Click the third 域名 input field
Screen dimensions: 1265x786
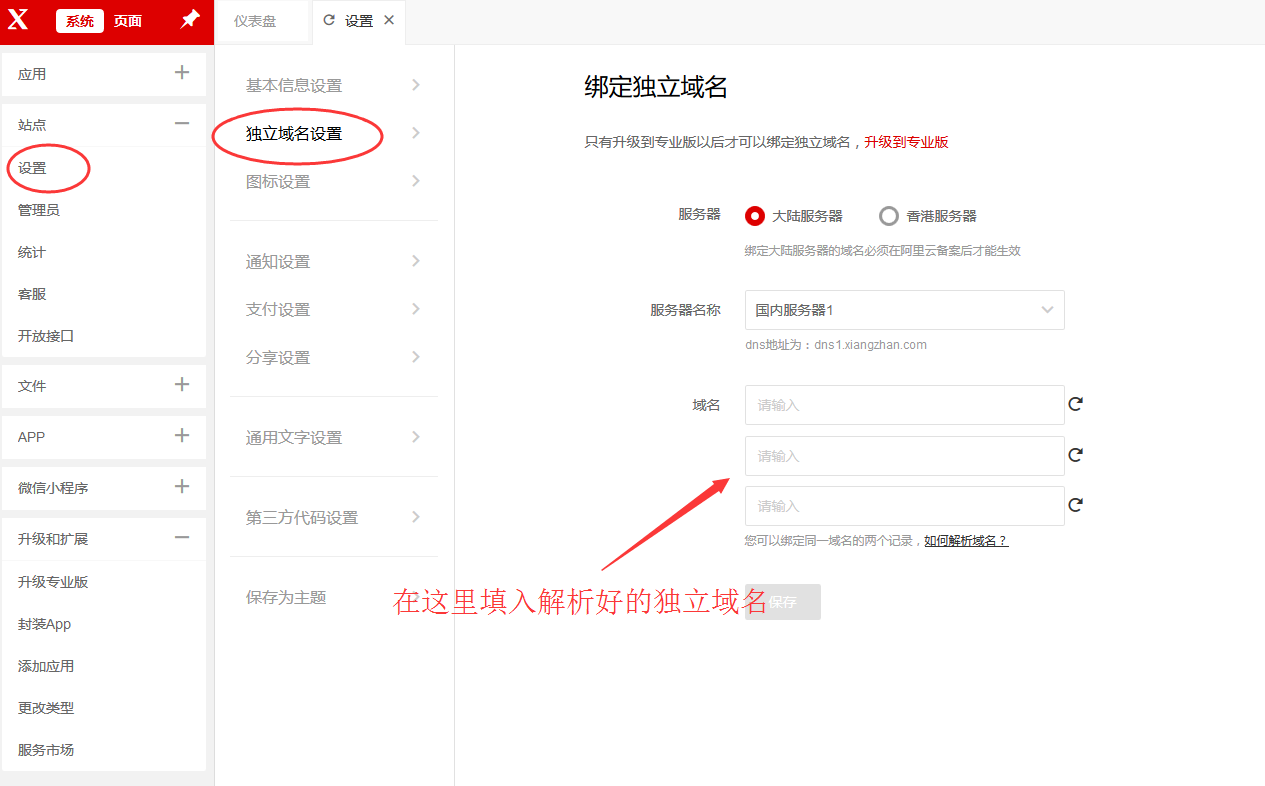coord(905,506)
